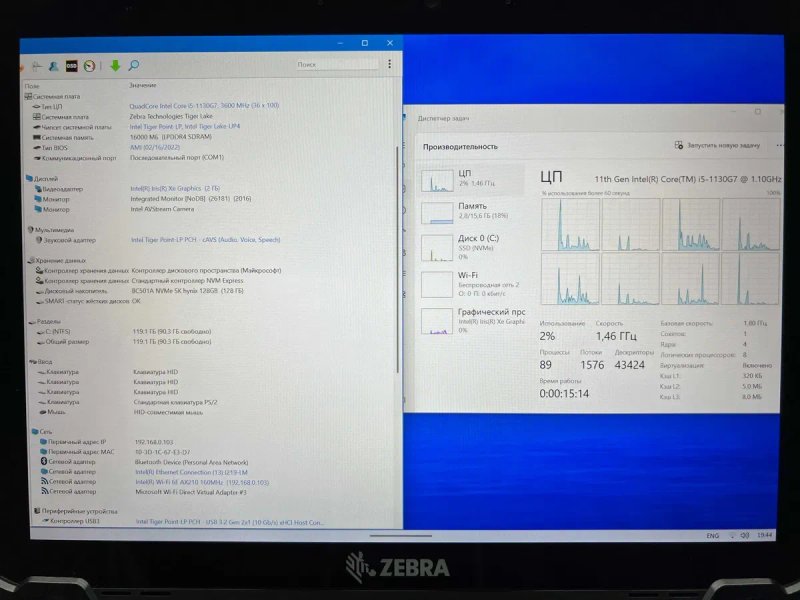
Task: Open Intel Tiger Point-LP chipset link
Action: pos(185,126)
